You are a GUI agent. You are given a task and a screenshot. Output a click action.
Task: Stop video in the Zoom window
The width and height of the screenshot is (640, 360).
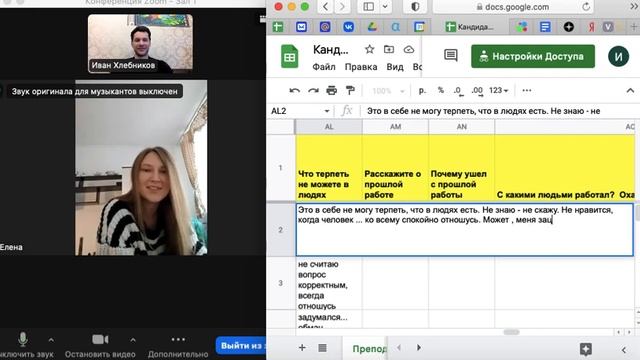(100, 339)
